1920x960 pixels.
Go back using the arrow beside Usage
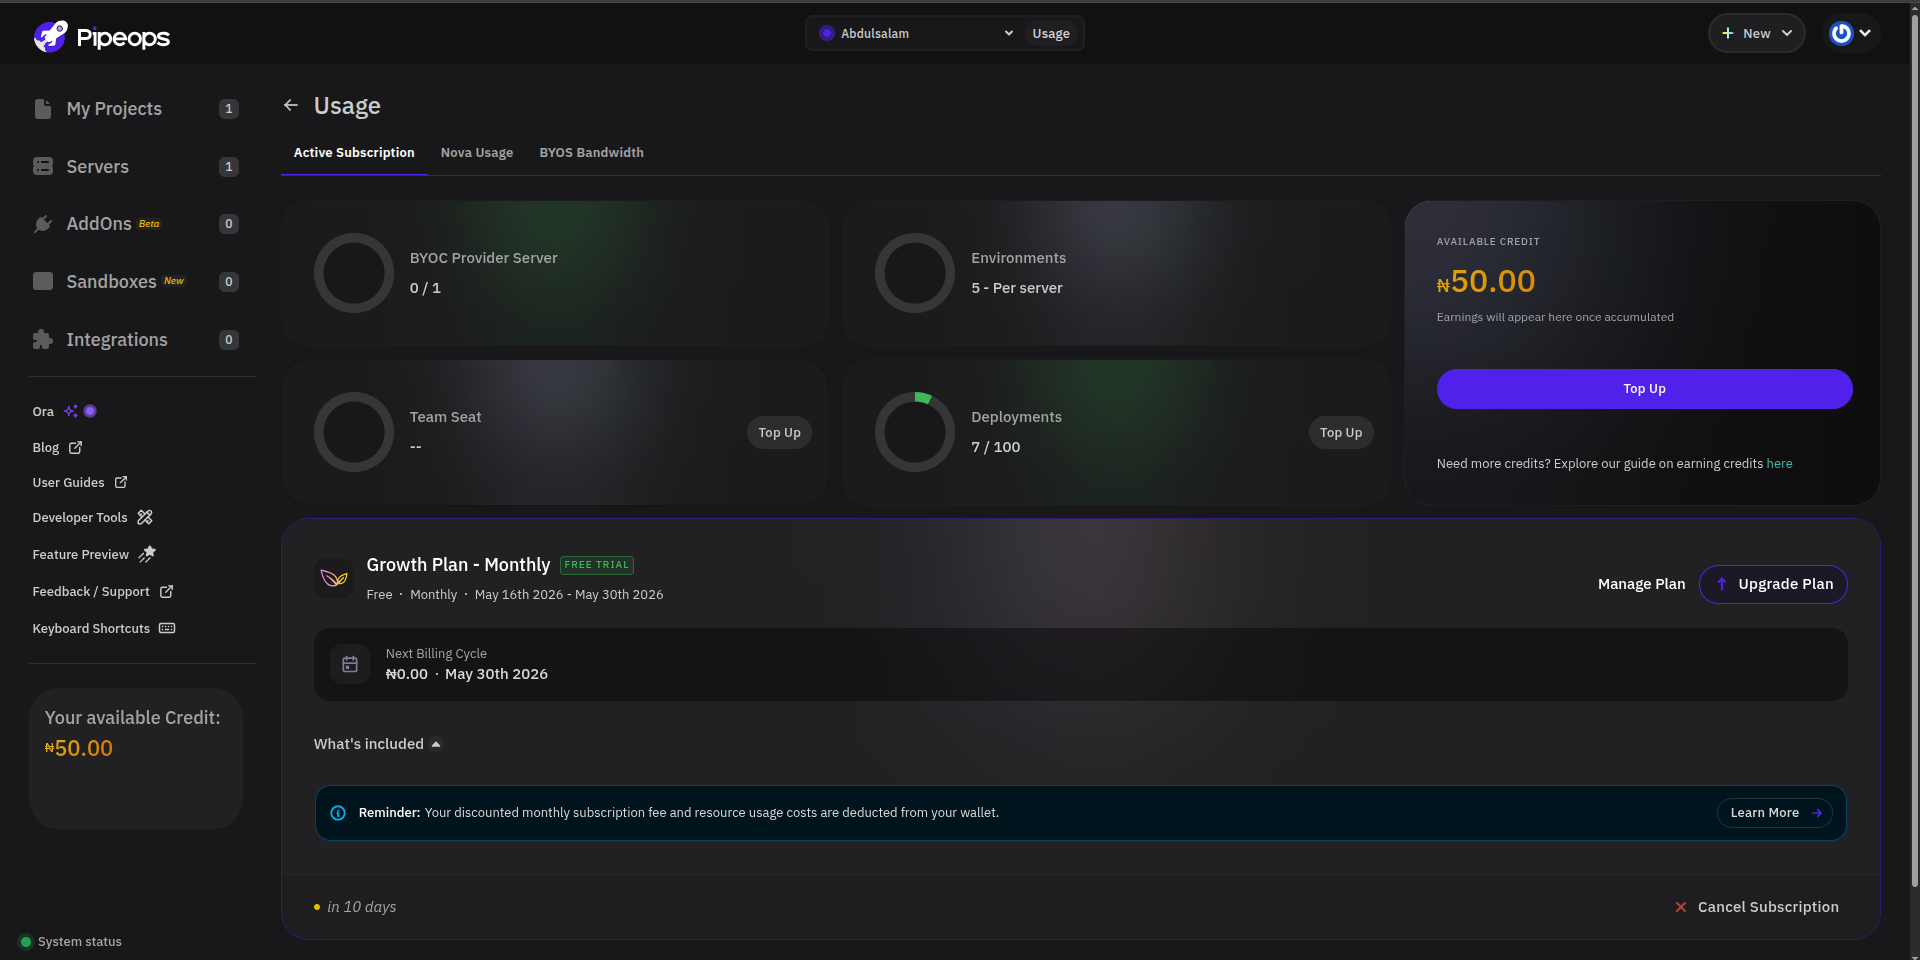(291, 105)
